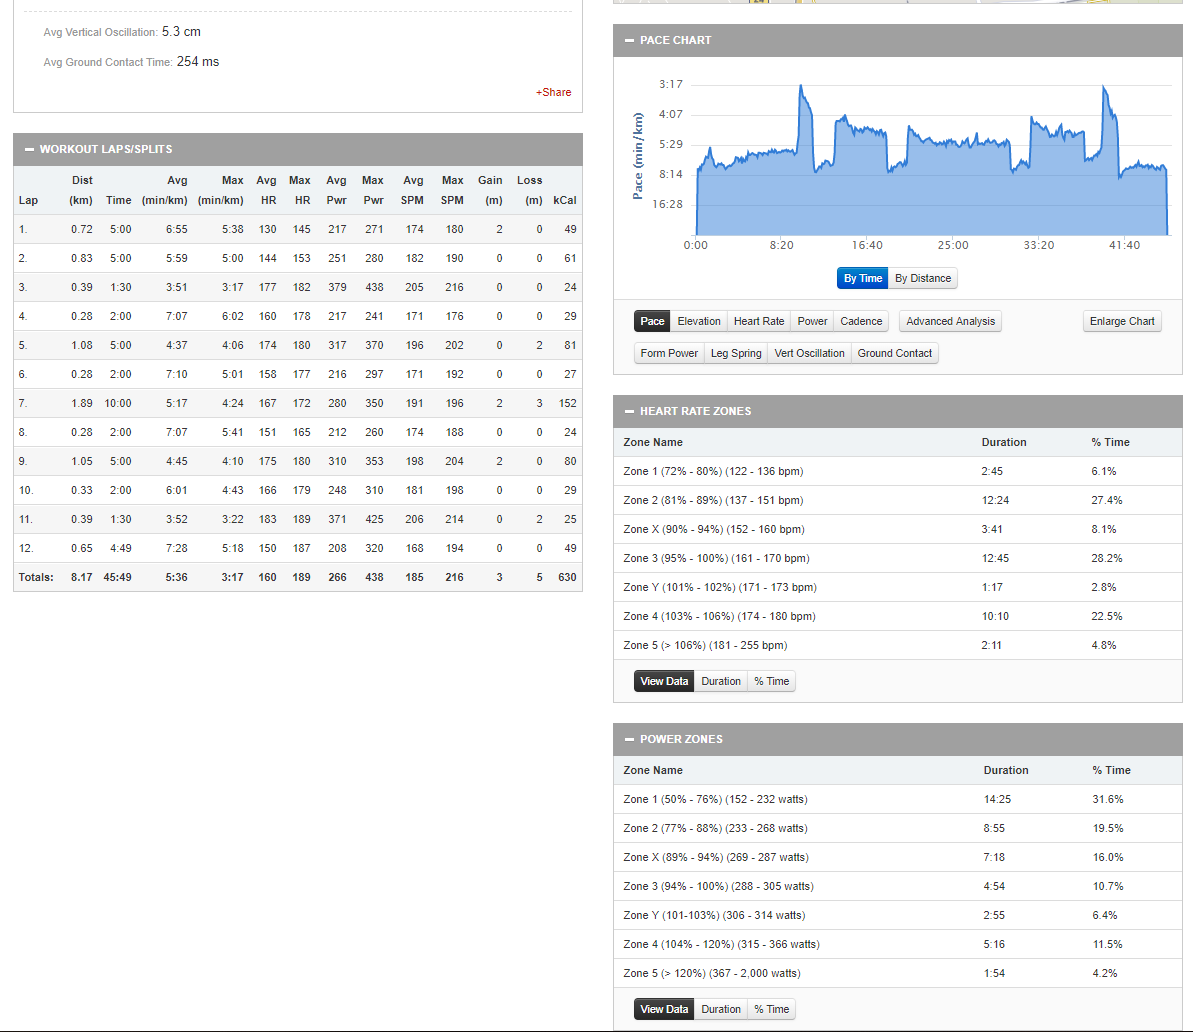Open Advanced Analysis
Viewport: 1193px width, 1032px height.
[x=950, y=321]
